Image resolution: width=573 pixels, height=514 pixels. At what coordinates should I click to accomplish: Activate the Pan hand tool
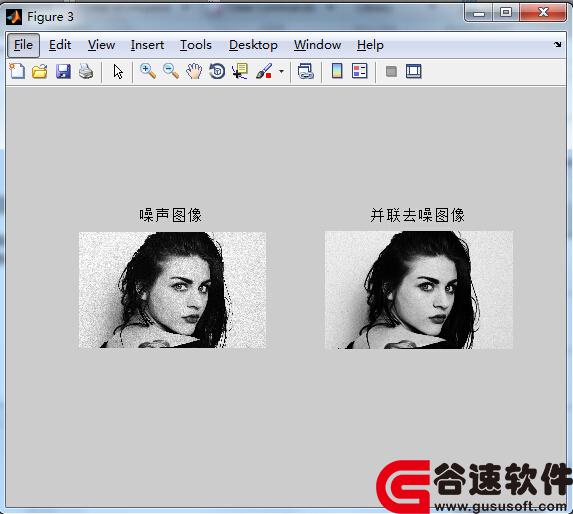click(x=194, y=71)
